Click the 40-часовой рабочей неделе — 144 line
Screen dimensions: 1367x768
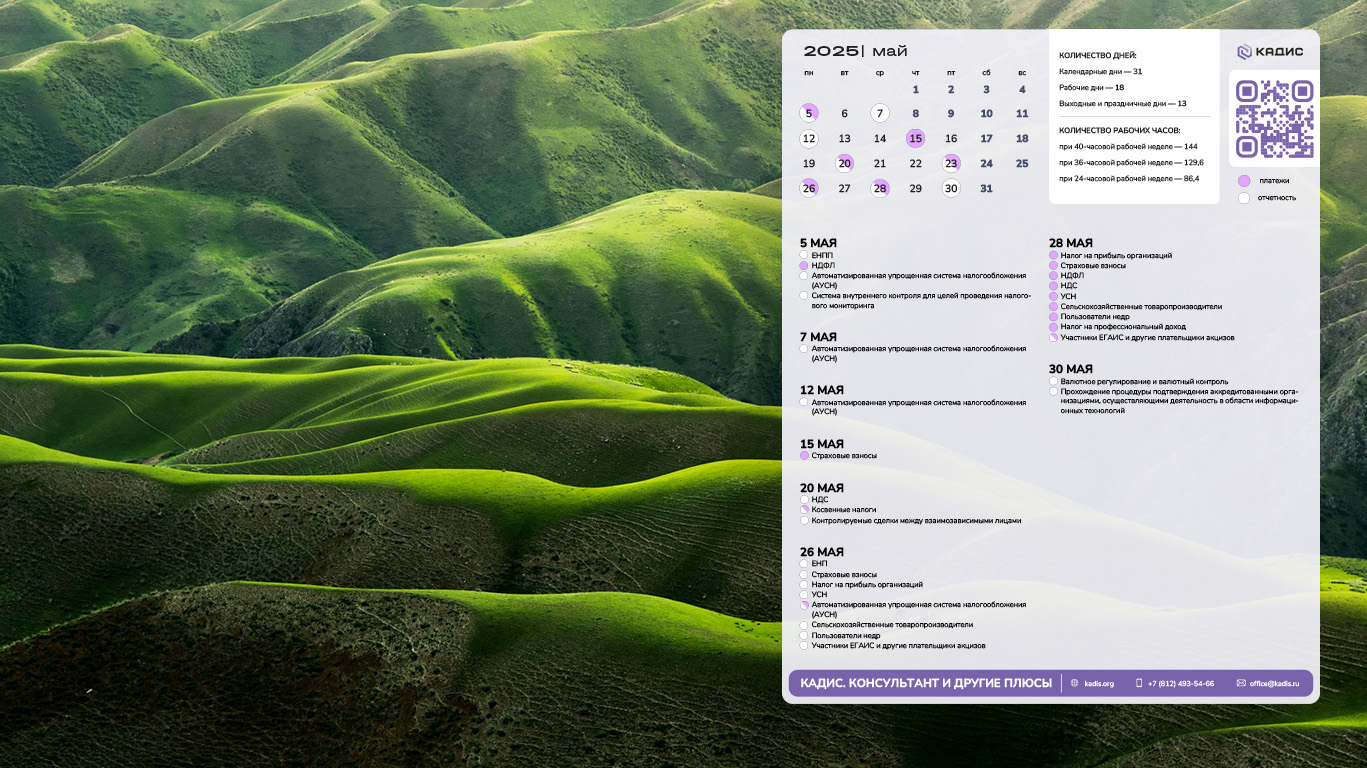pos(1128,146)
